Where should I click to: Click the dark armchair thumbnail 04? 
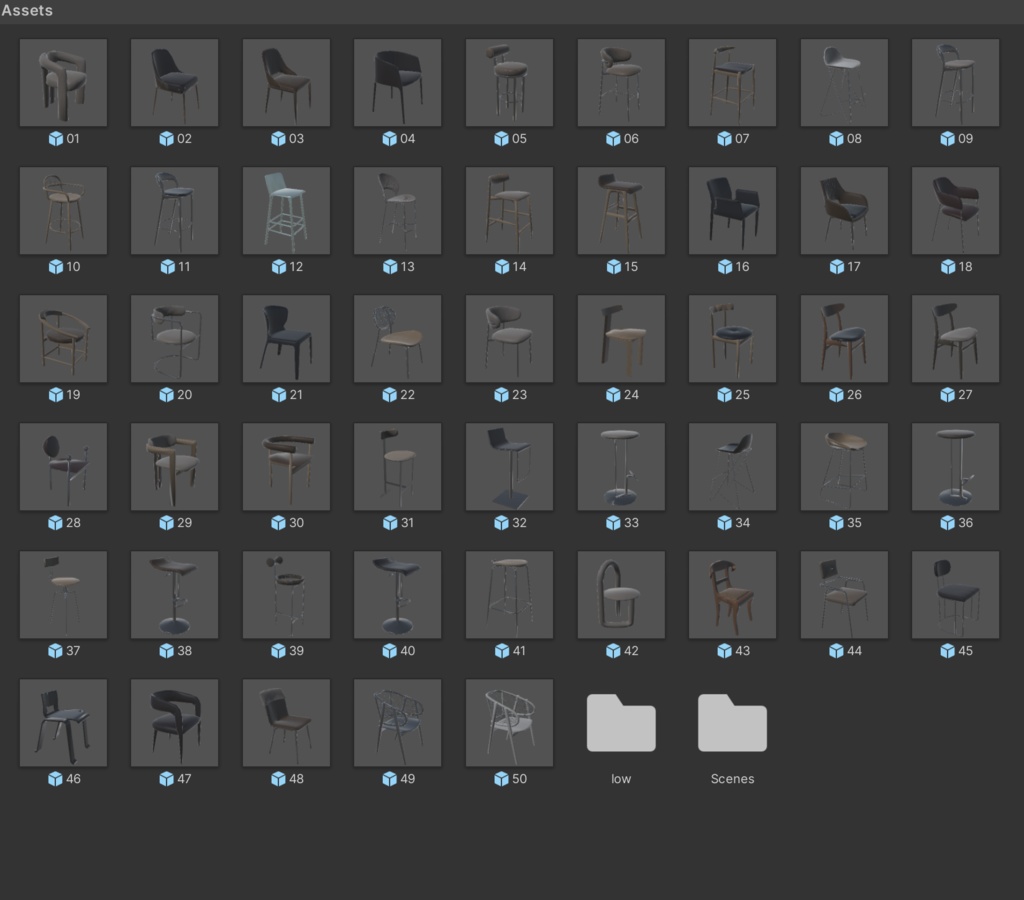click(397, 82)
